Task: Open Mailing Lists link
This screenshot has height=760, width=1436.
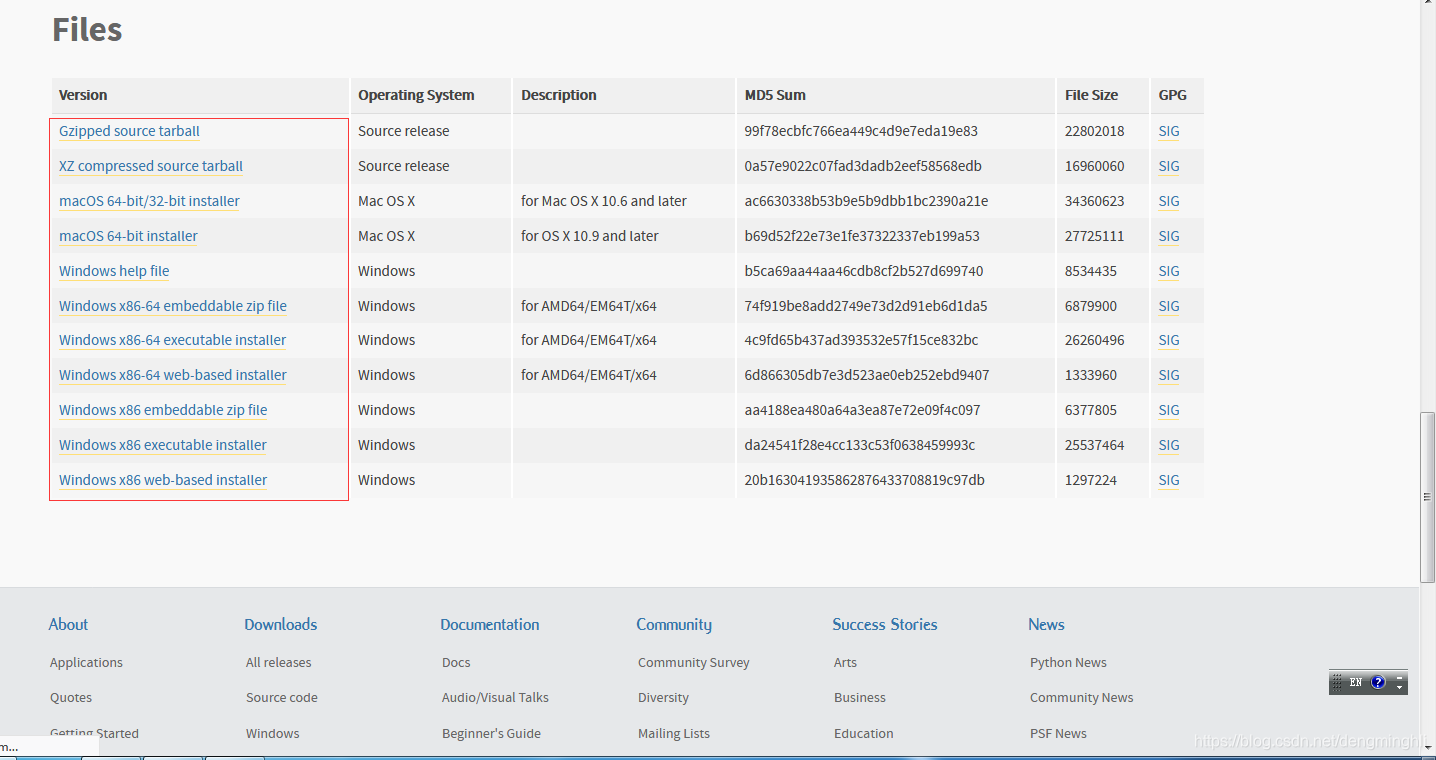Action: 674,733
